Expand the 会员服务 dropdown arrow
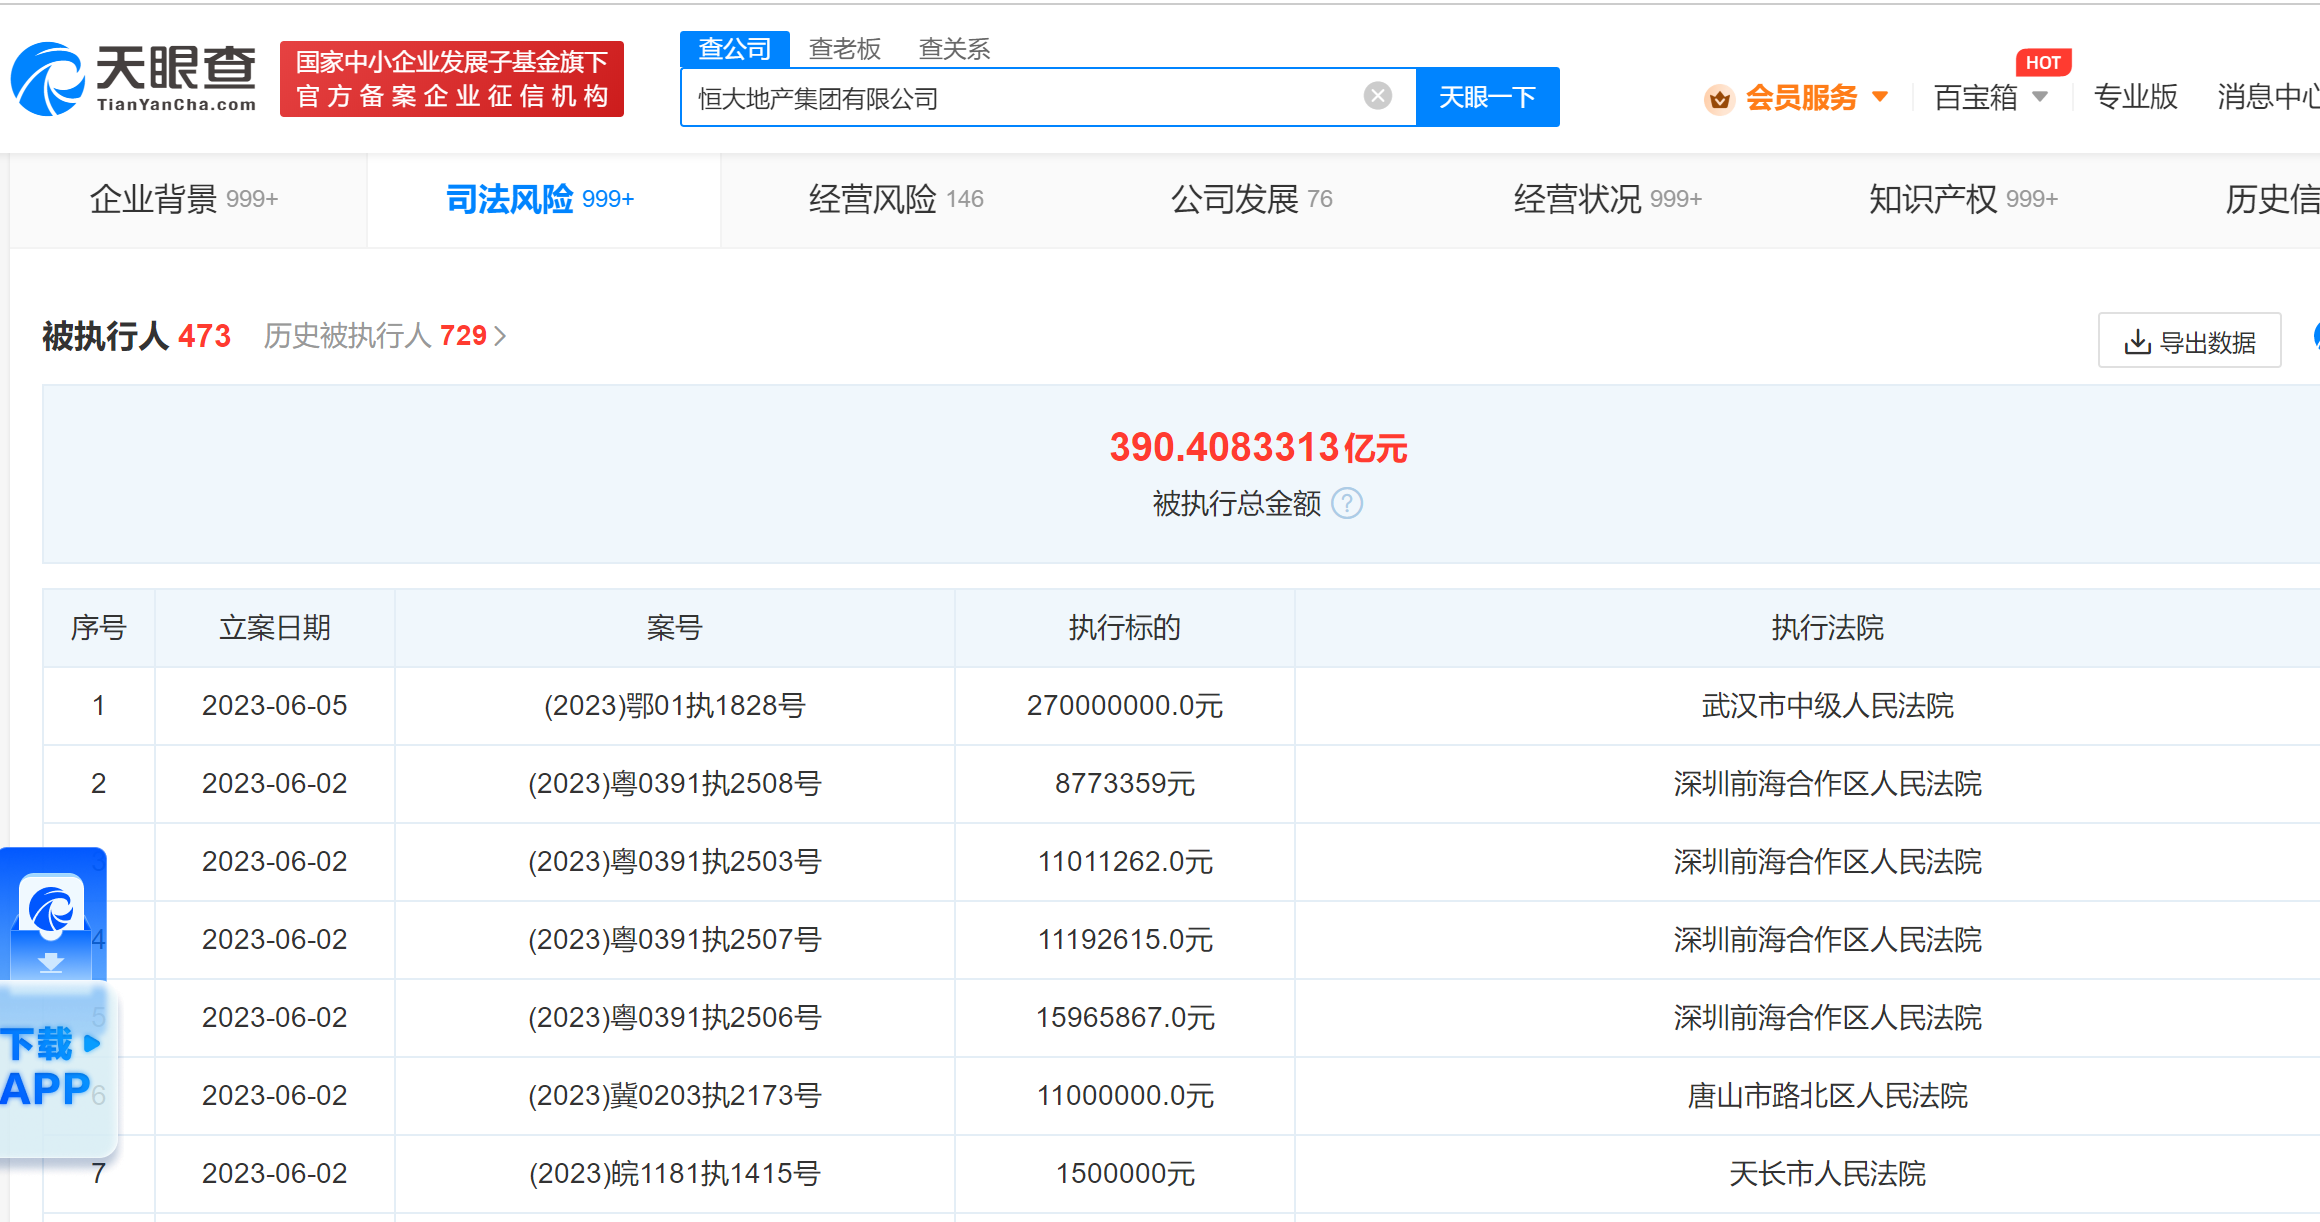This screenshot has width=2320, height=1222. coord(1880,97)
